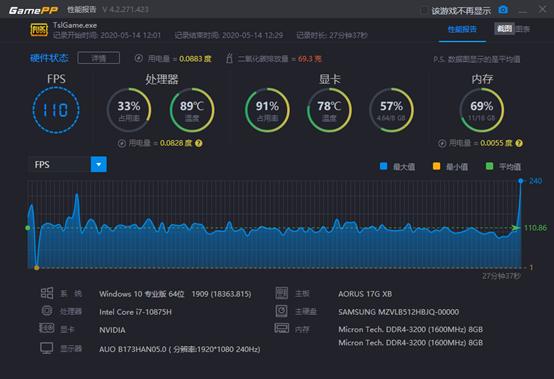The image size is (554, 379).
Task: Click the 详情 button next to 硬件状态
Action: (99, 58)
